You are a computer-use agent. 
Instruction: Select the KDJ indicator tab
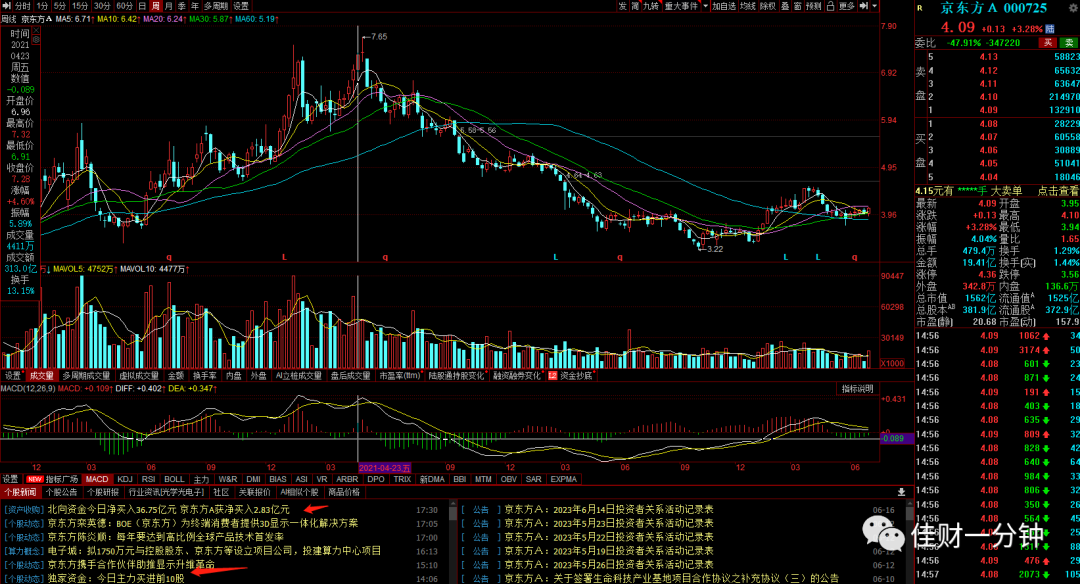[x=125, y=479]
